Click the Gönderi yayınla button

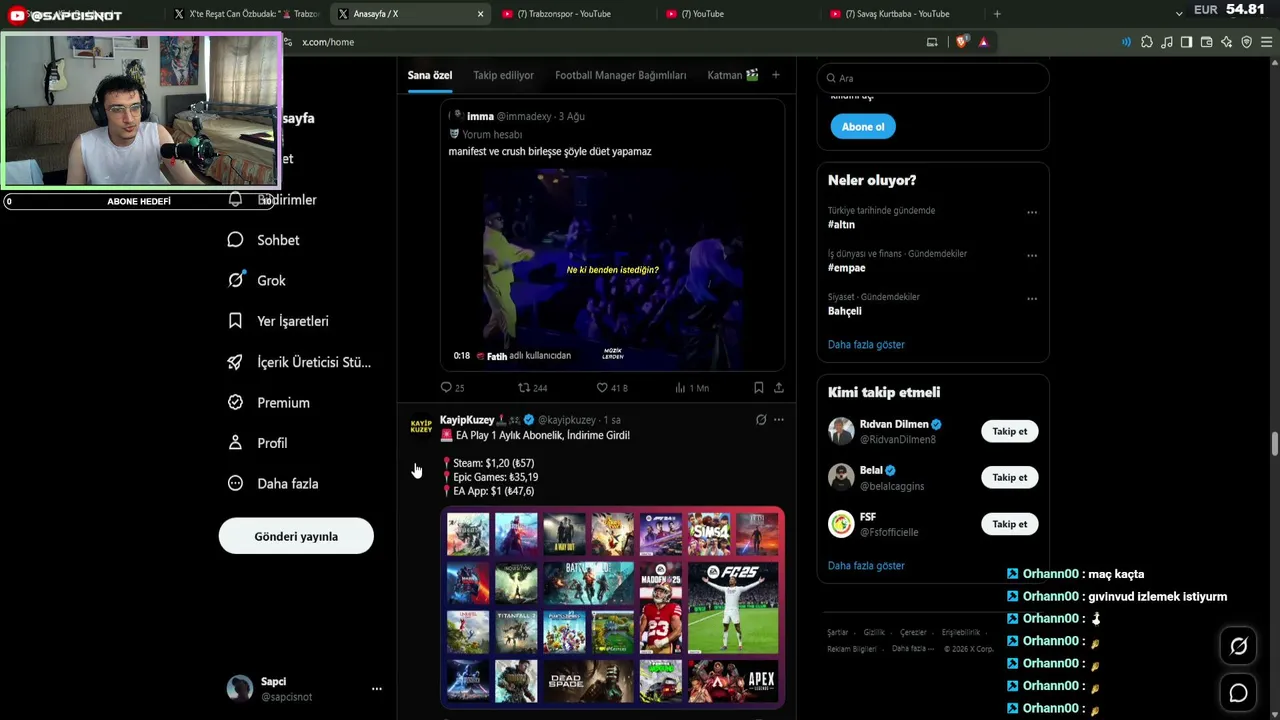296,536
